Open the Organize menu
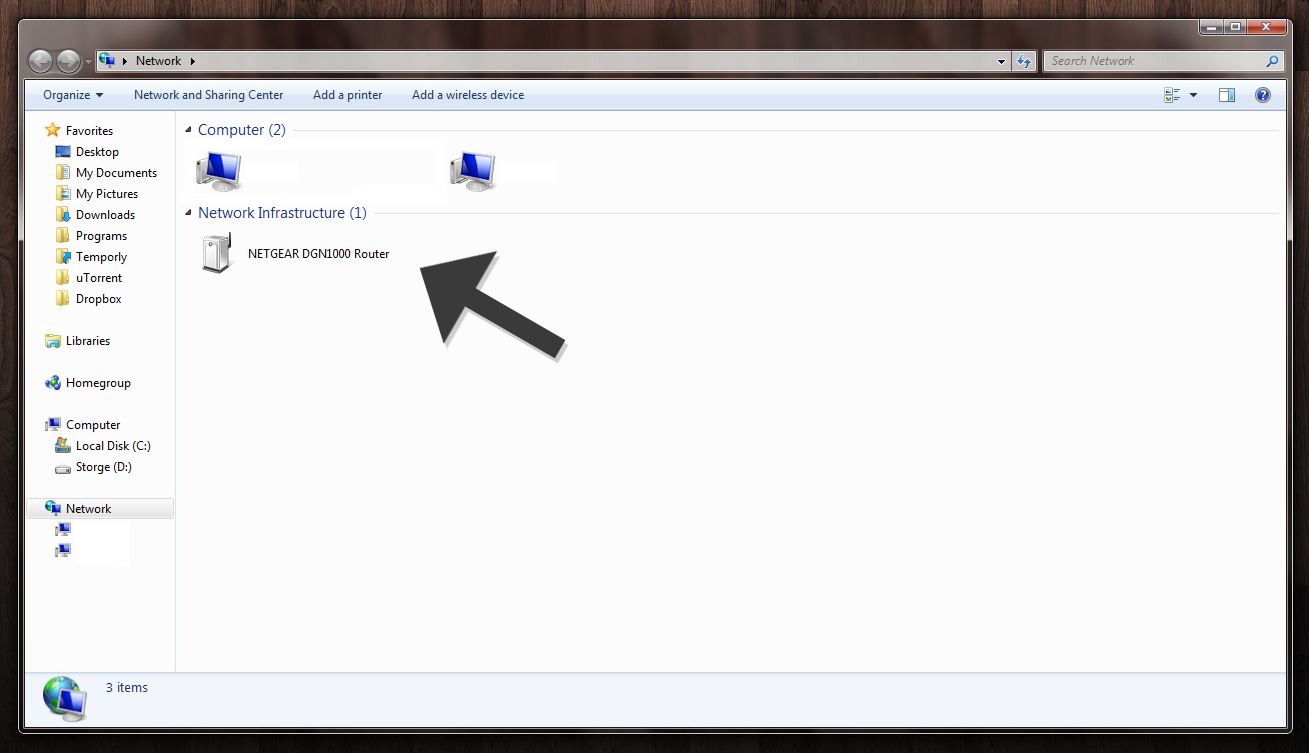Image resolution: width=1309 pixels, height=753 pixels. pyautogui.click(x=72, y=95)
